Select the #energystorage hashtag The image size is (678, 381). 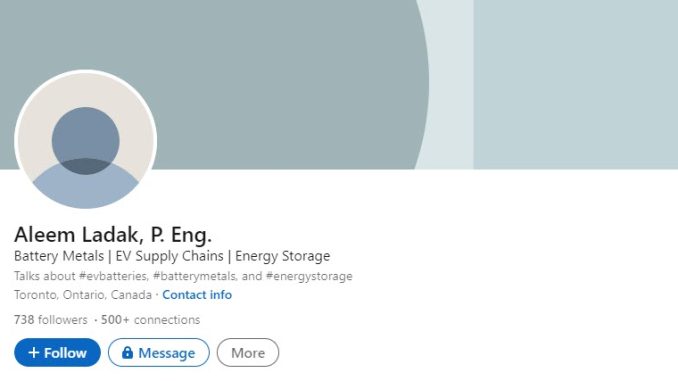click(x=309, y=276)
